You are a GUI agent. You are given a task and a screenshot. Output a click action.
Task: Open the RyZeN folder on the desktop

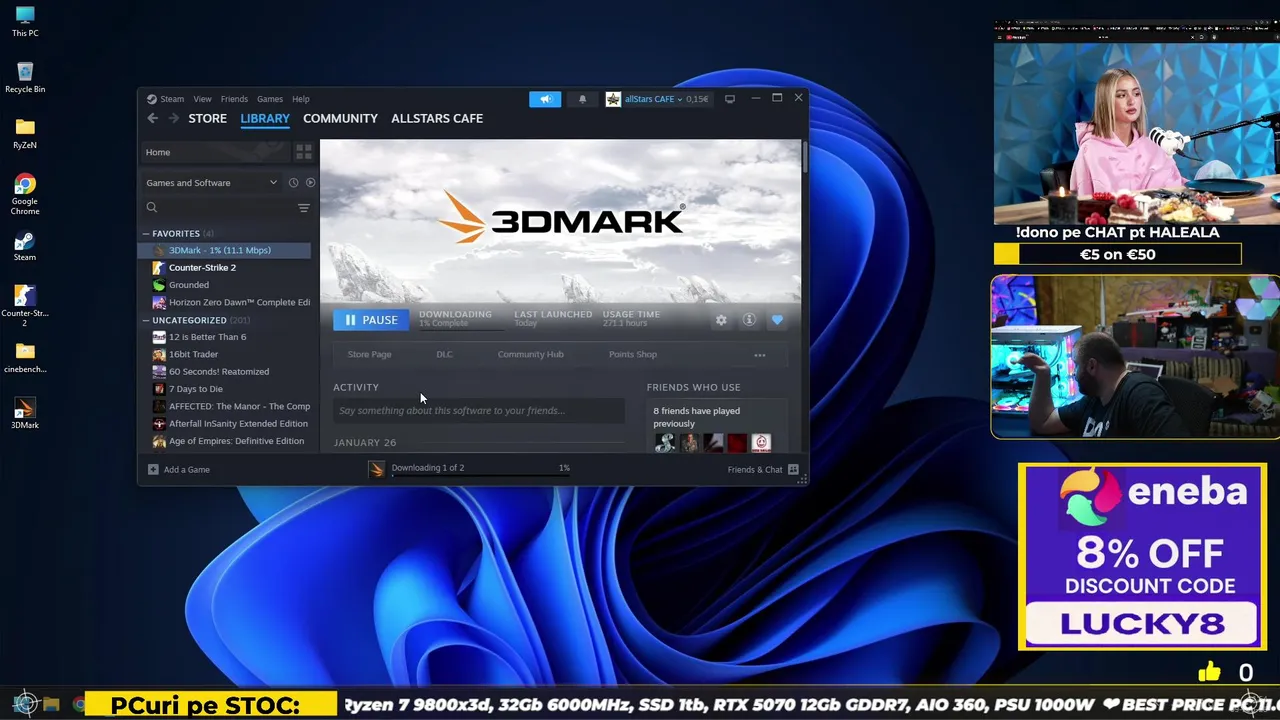[x=25, y=134]
